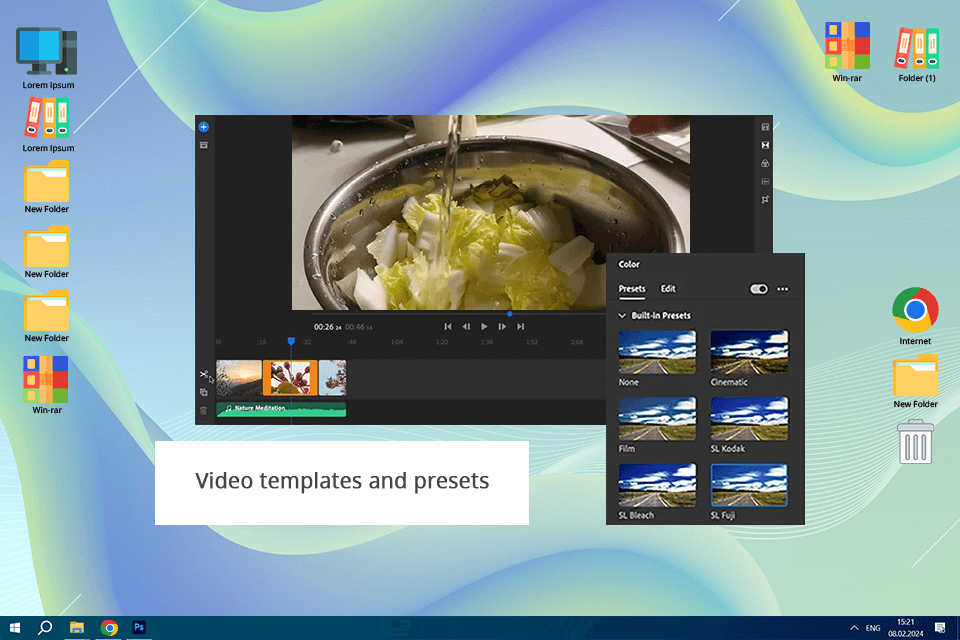Apply the SL Kodak color preset
Image resolution: width=960 pixels, height=640 pixels.
(x=749, y=419)
